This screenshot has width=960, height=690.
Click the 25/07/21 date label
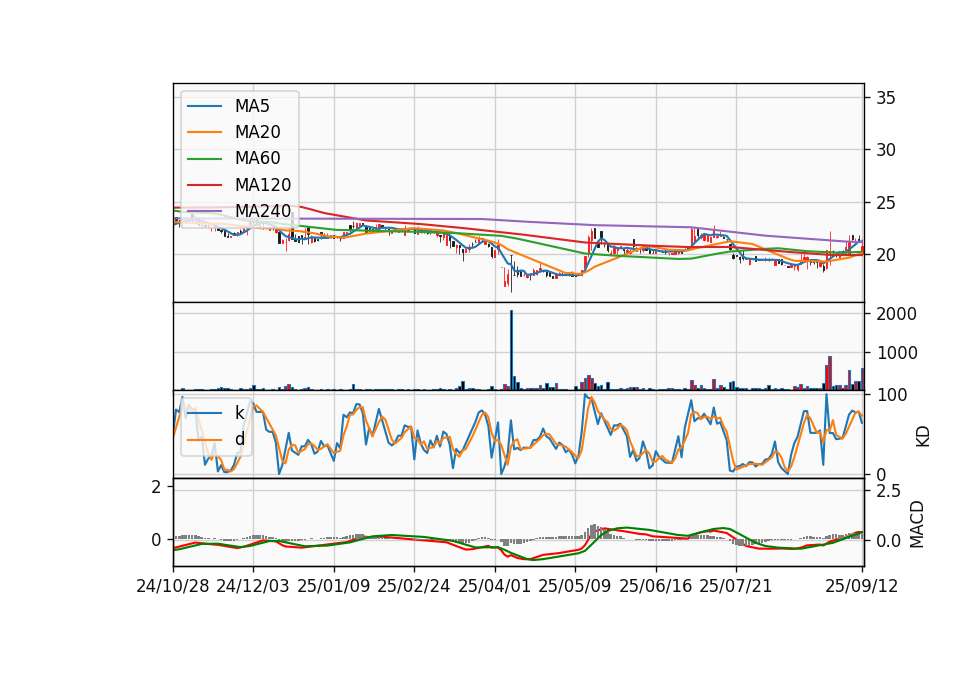click(736, 586)
